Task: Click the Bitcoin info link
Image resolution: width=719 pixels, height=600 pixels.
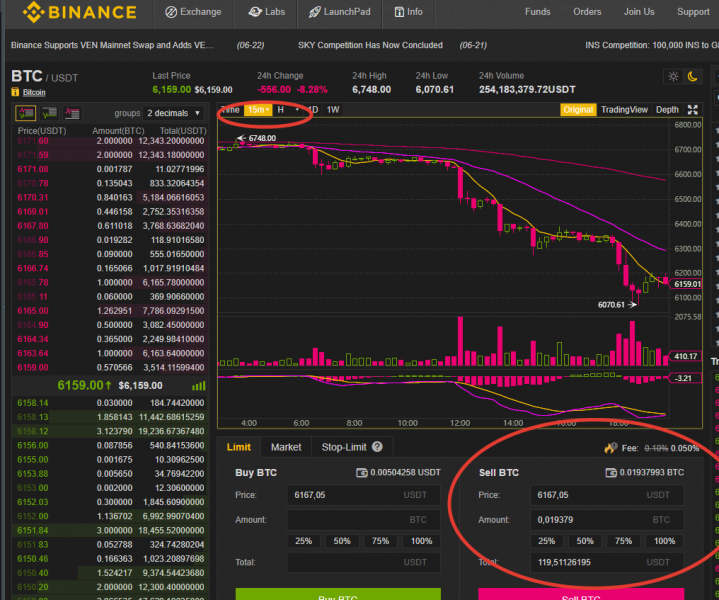Action: (x=34, y=92)
